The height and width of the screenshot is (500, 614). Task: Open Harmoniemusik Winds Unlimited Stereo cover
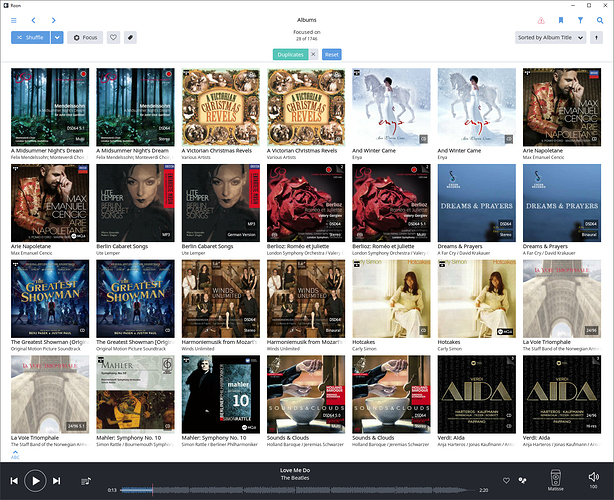pyautogui.click(x=221, y=299)
